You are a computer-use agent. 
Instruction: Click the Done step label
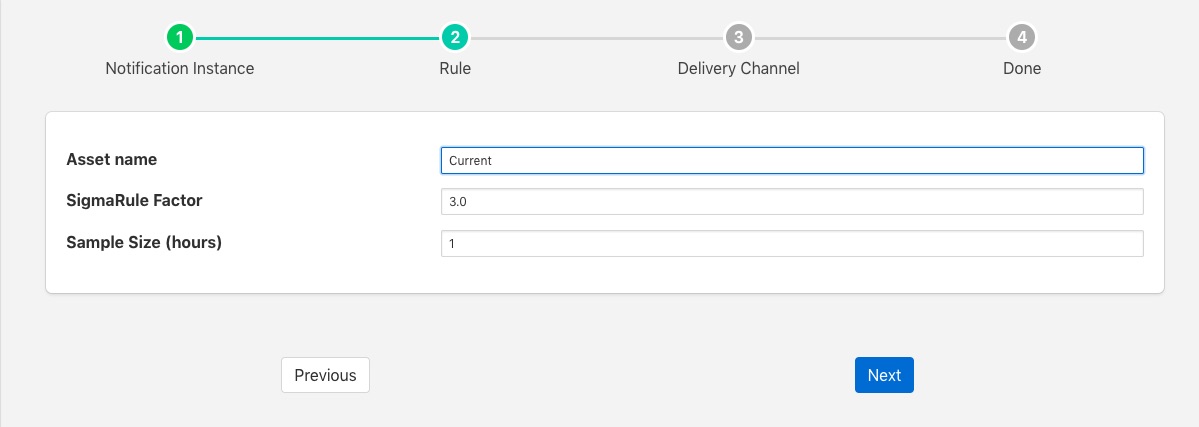(1021, 69)
